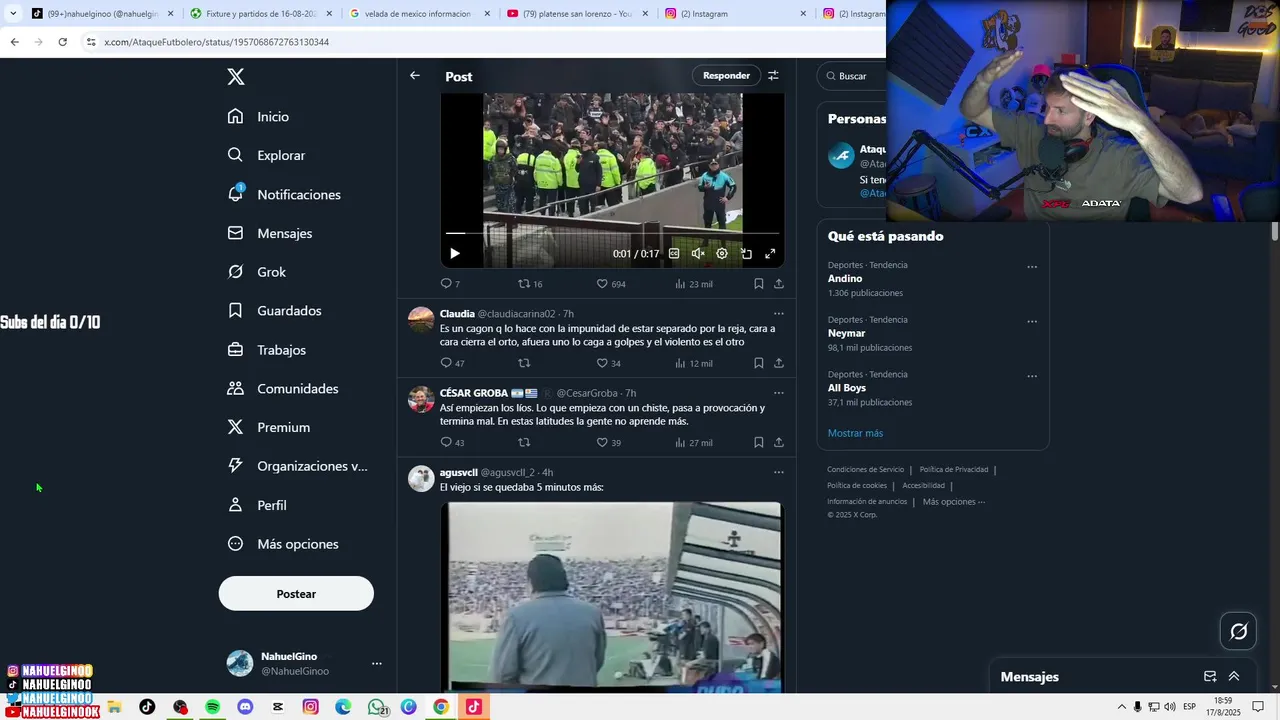Seek on the video progress bar
This screenshot has height=720, width=1280.
pos(612,233)
